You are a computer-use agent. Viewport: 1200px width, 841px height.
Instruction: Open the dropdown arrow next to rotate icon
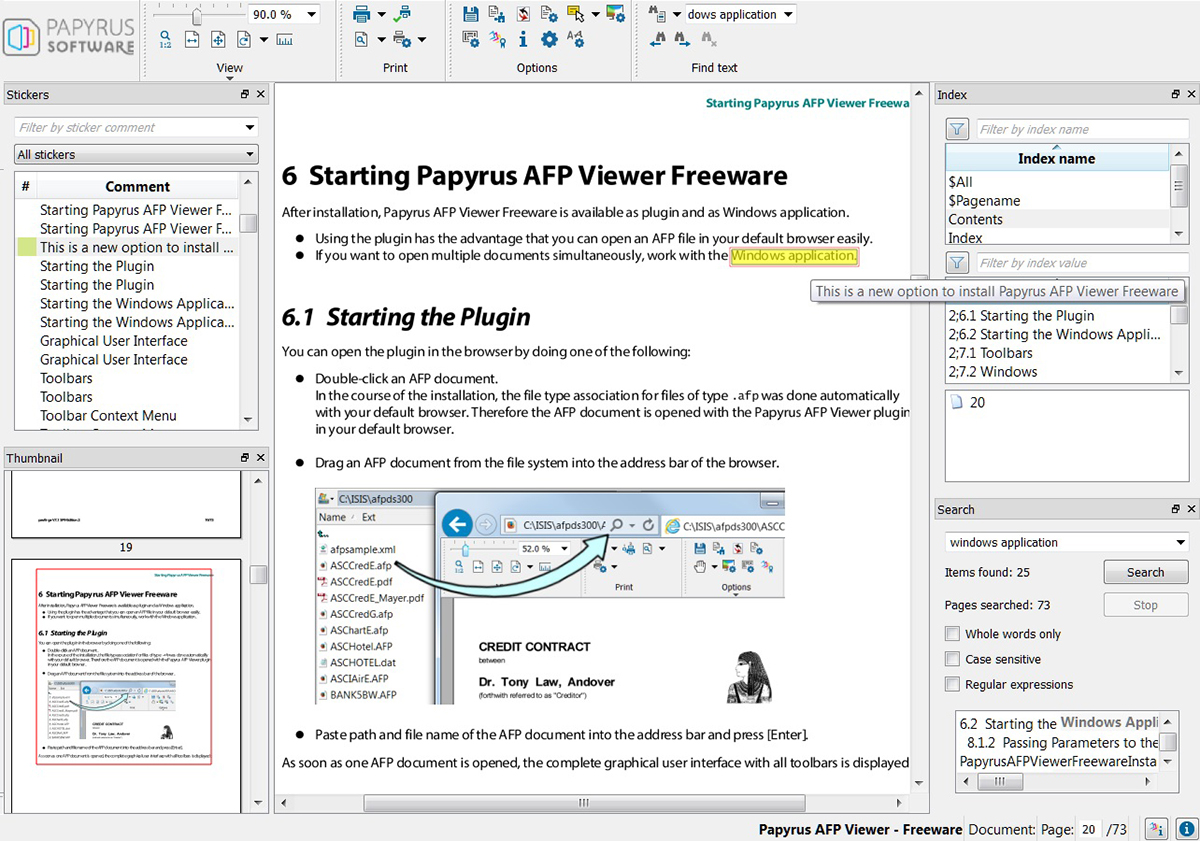tap(264, 40)
